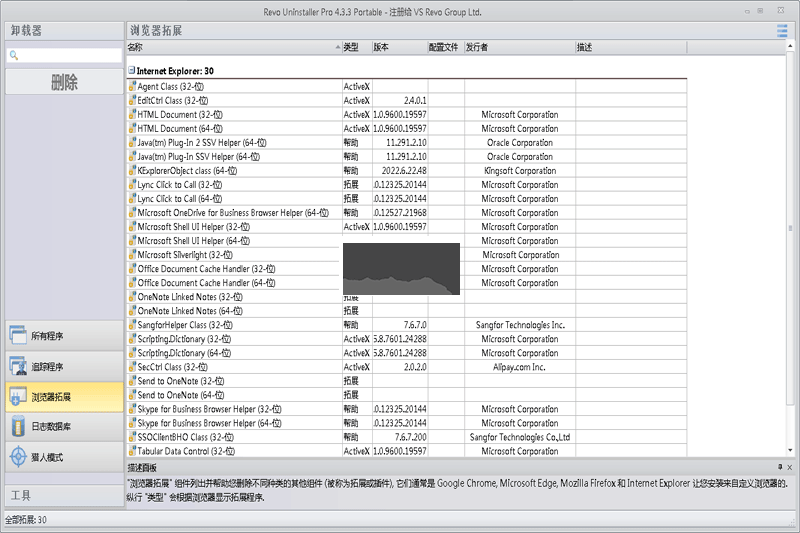Click the Sangfor Technologies Co.,Ltd publisher cell
The height and width of the screenshot is (533, 800).
tap(519, 437)
